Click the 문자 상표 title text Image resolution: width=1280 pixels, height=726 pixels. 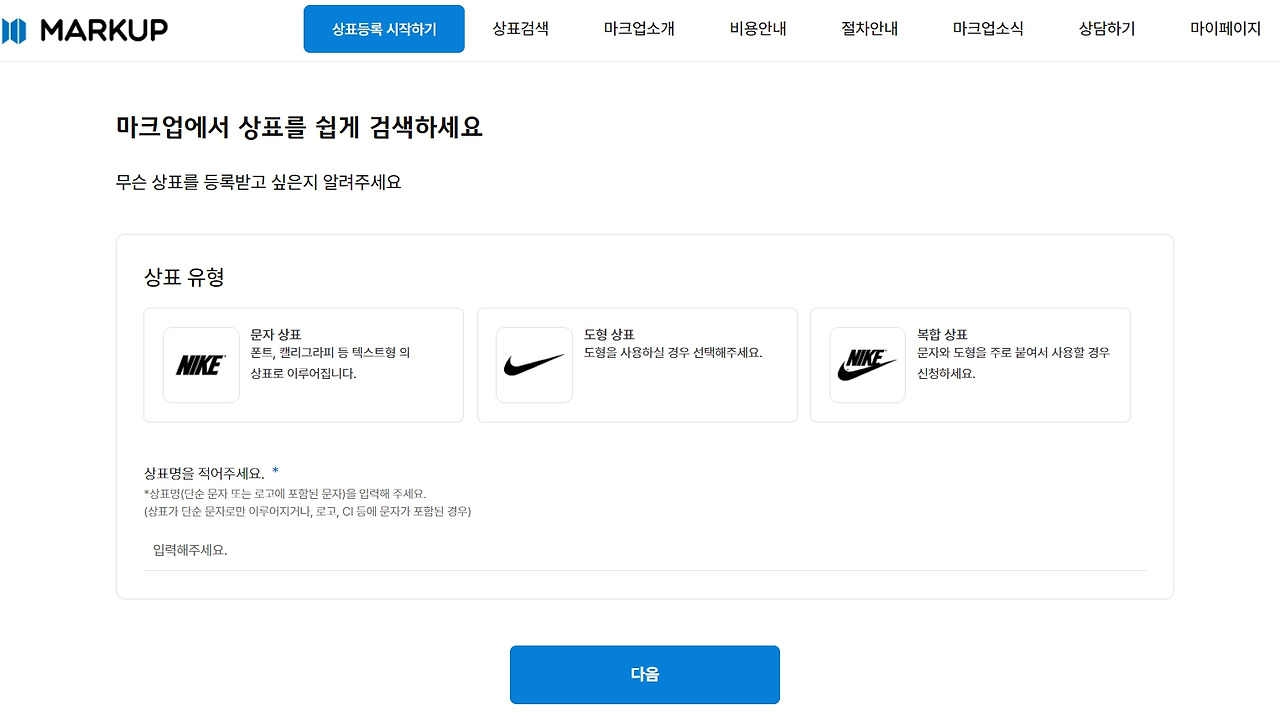[x=276, y=334]
